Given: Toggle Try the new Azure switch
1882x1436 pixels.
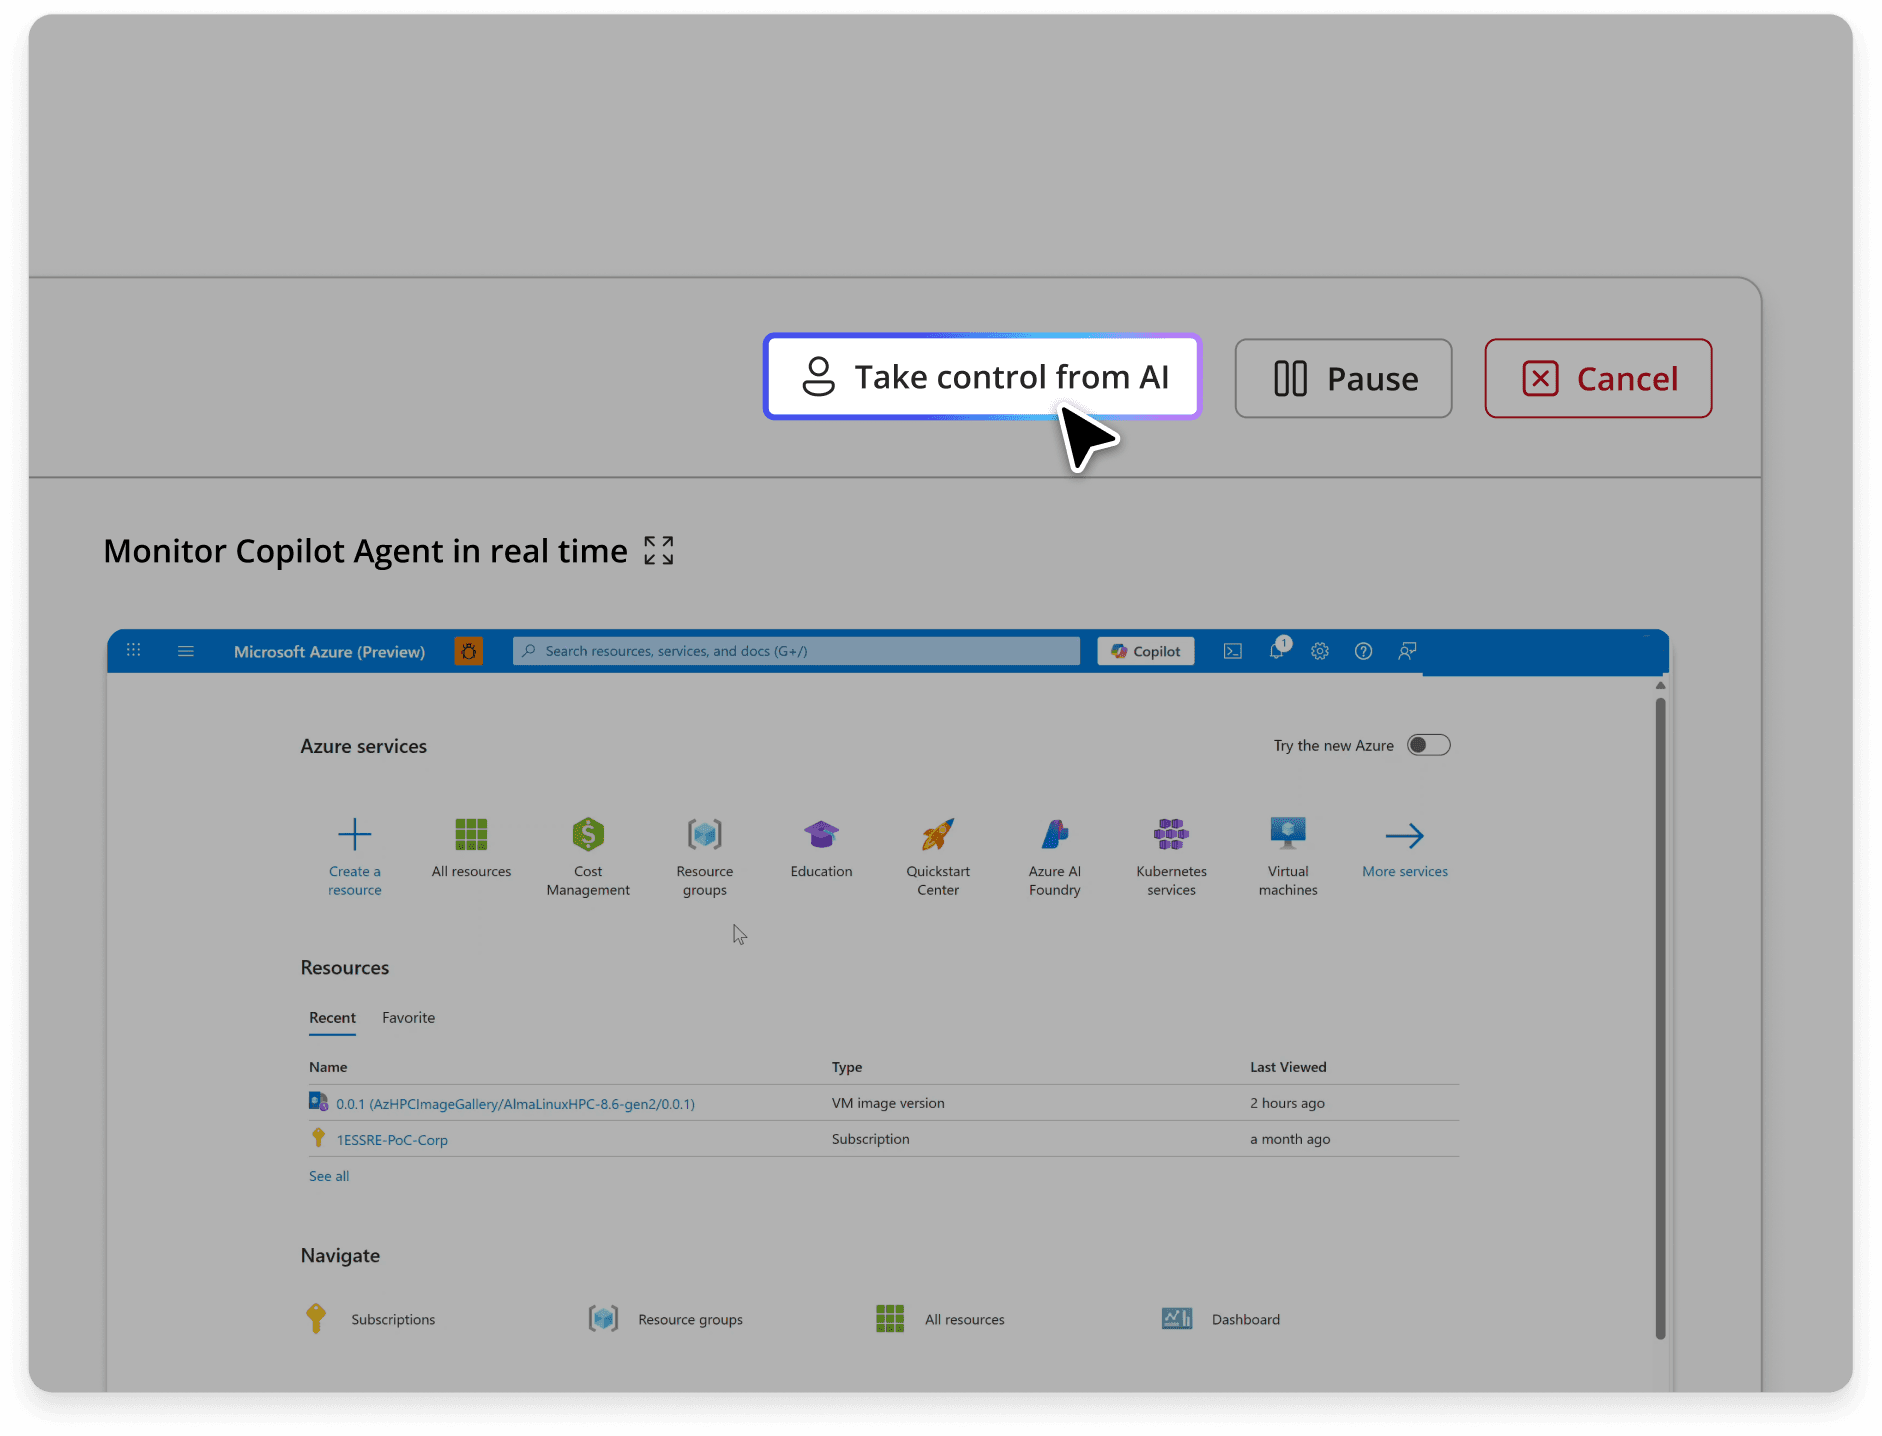Looking at the screenshot, I should 1428,745.
